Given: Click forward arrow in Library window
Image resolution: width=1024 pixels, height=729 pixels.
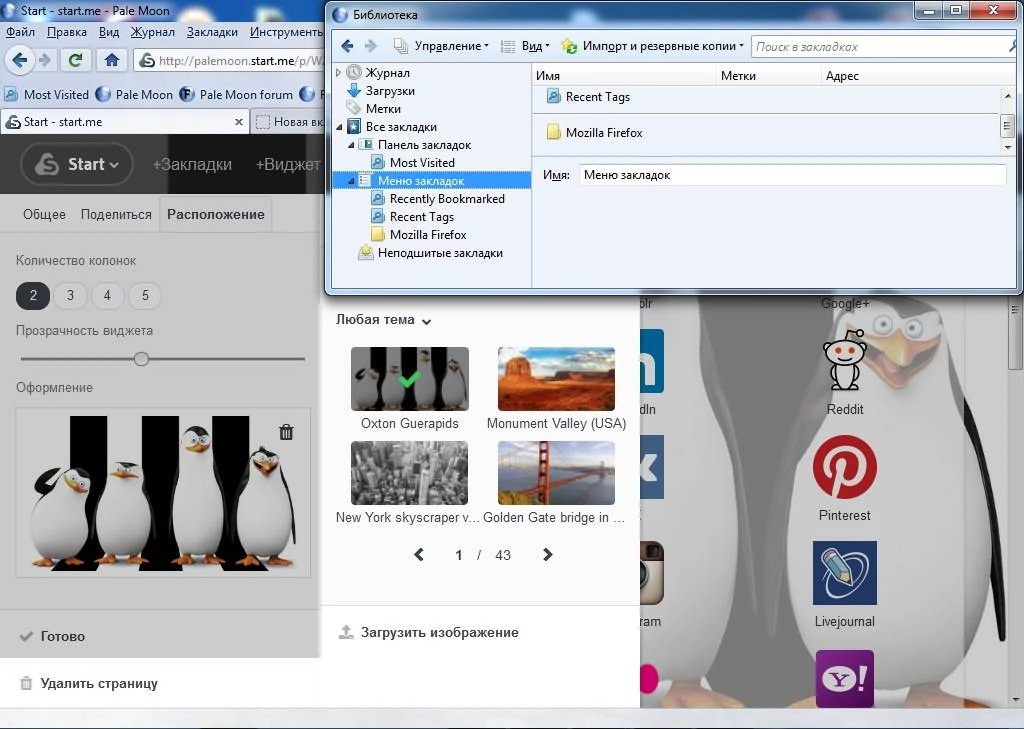Looking at the screenshot, I should [x=370, y=46].
